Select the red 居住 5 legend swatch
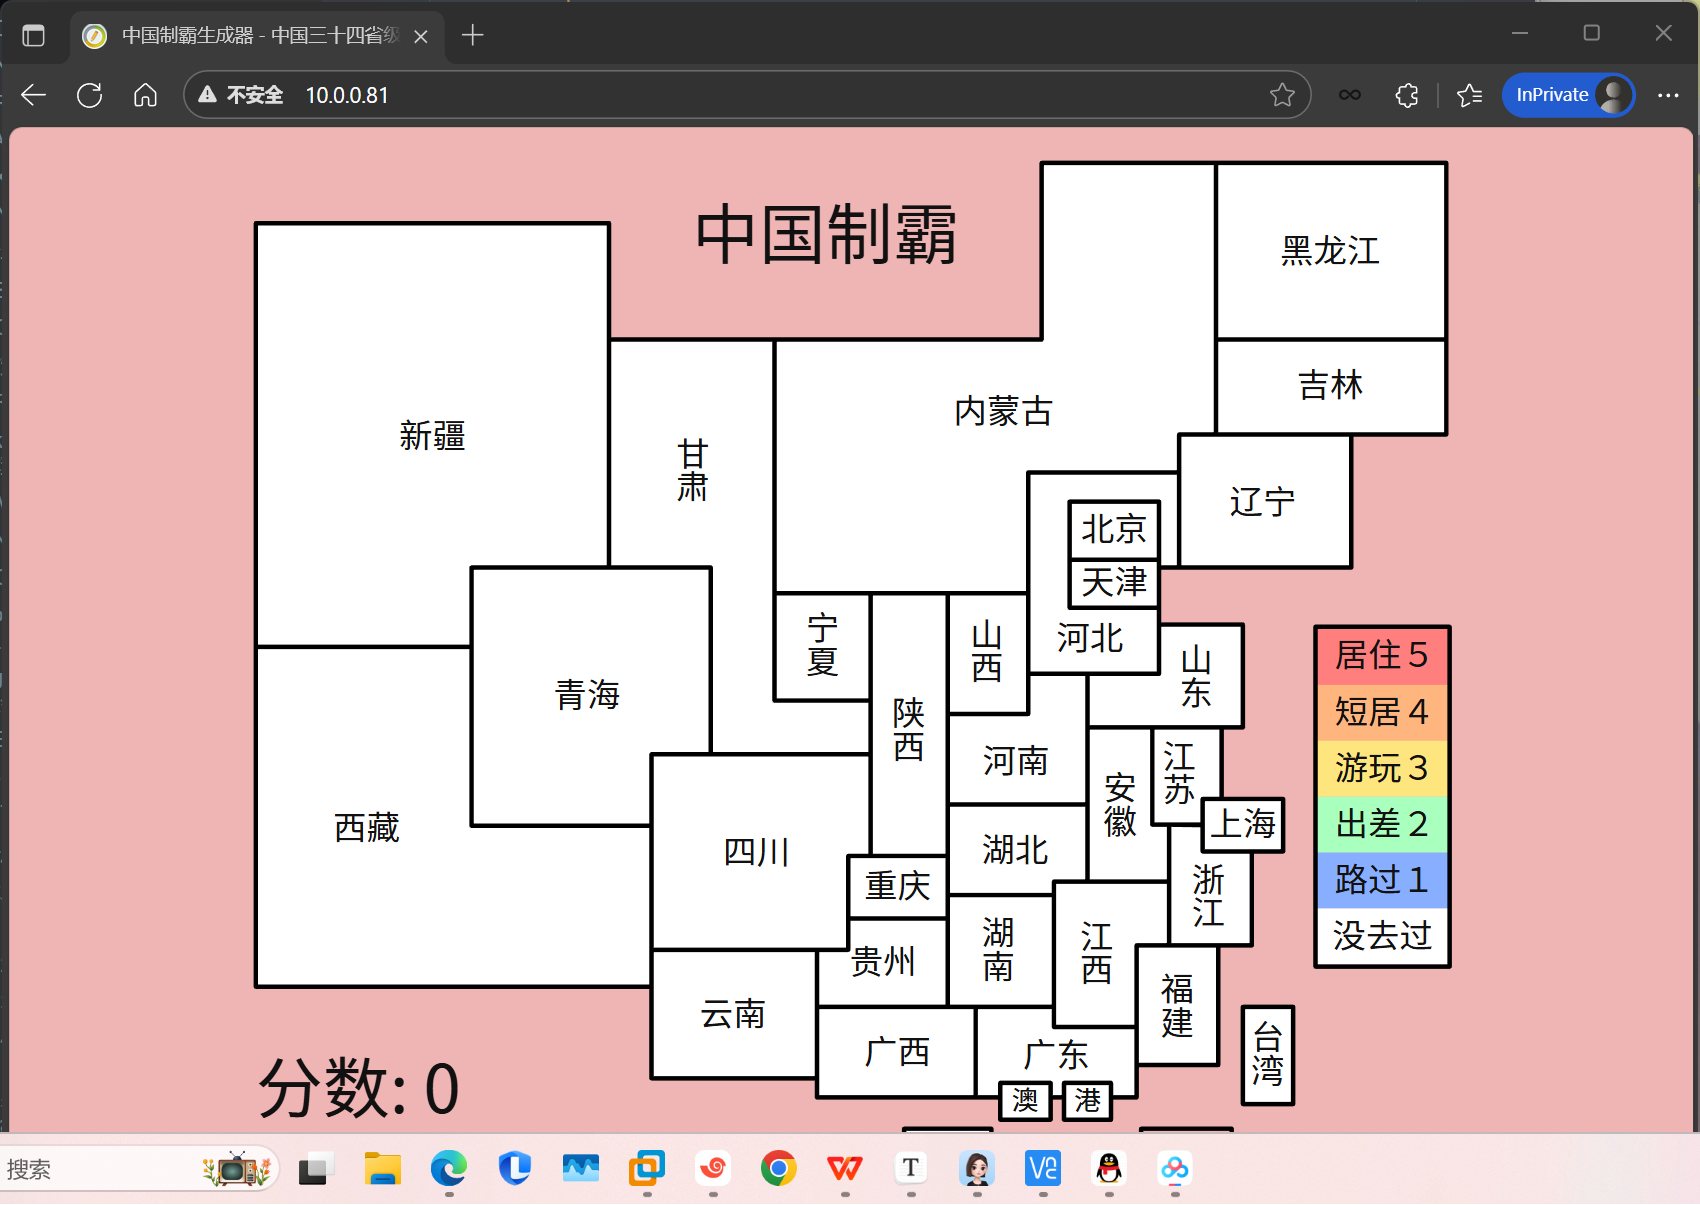Image resolution: width=1700 pixels, height=1205 pixels. click(x=1382, y=656)
